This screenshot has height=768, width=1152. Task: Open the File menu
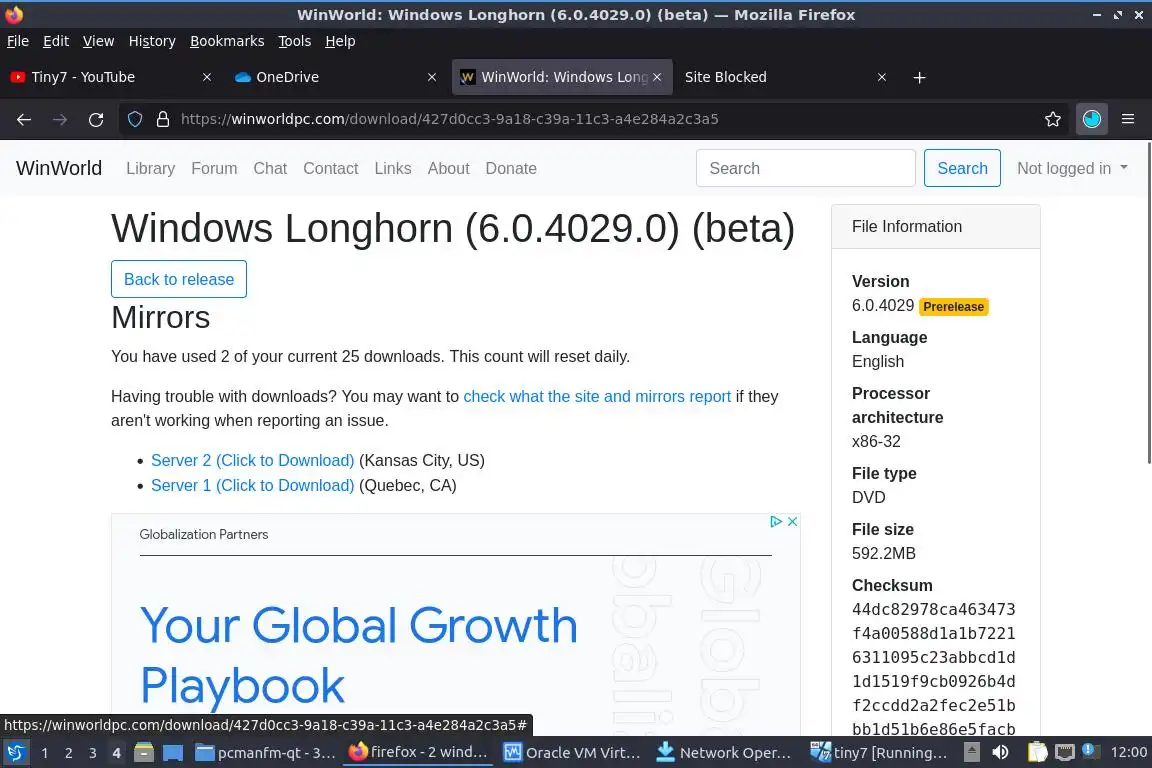[x=18, y=41]
